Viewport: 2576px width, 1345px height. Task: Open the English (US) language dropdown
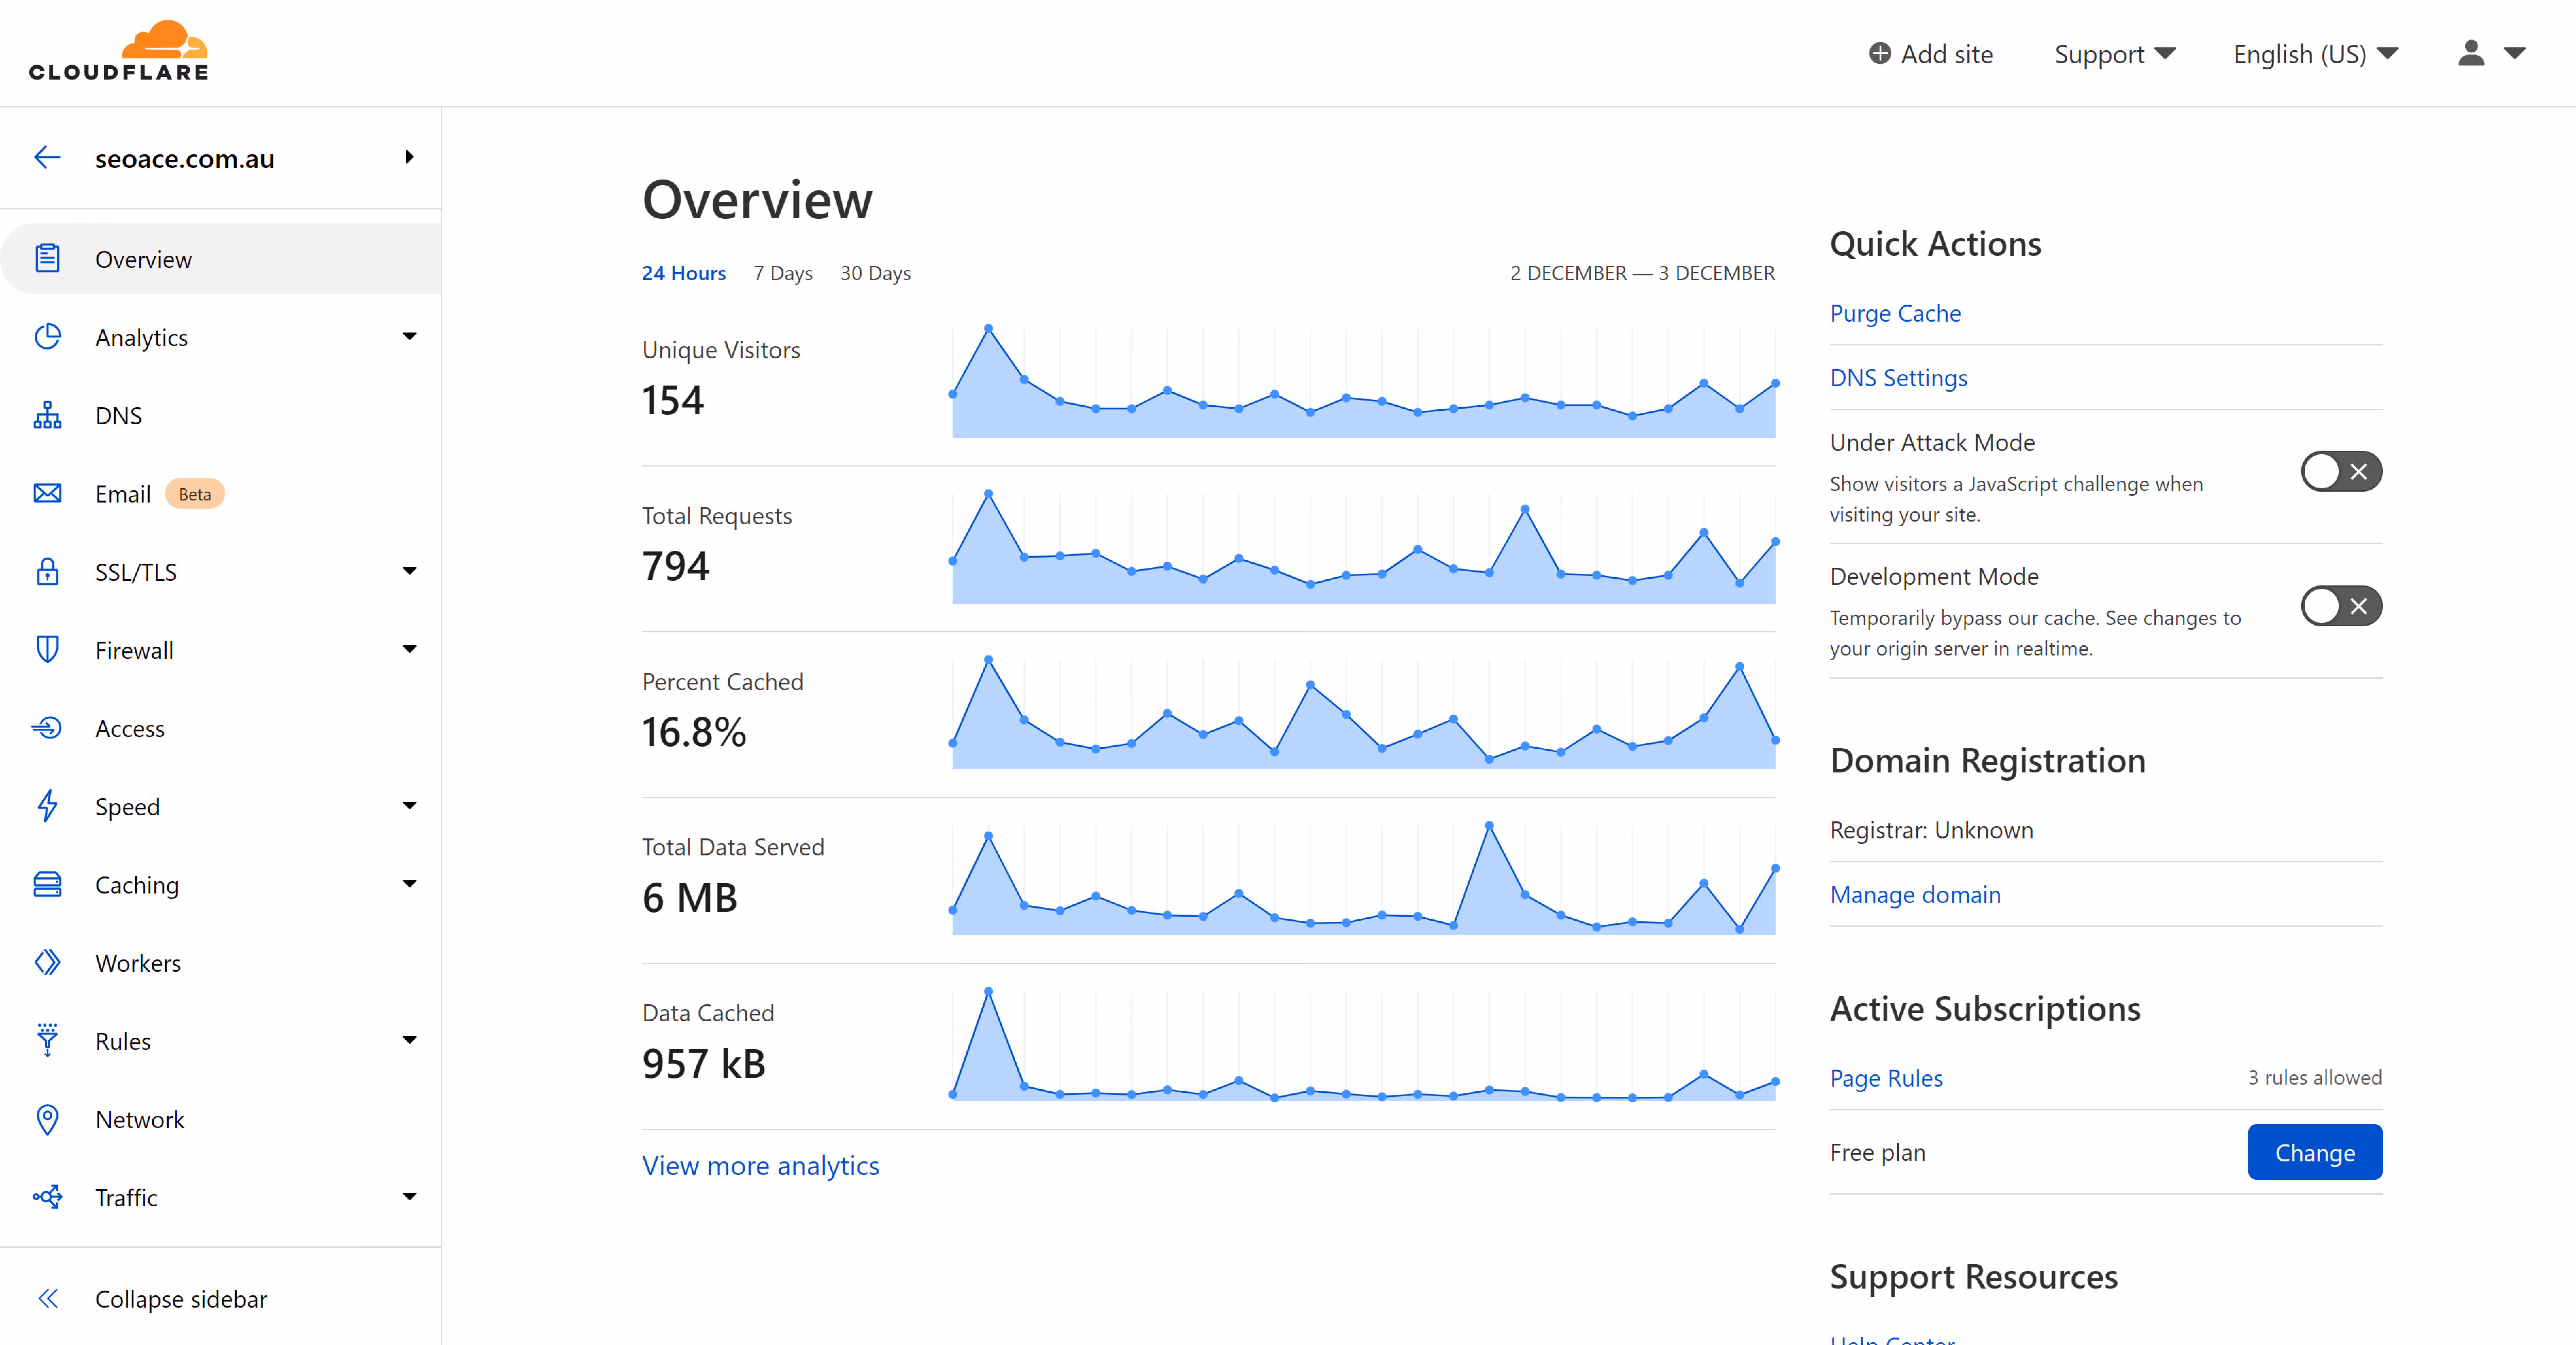[x=2316, y=54]
